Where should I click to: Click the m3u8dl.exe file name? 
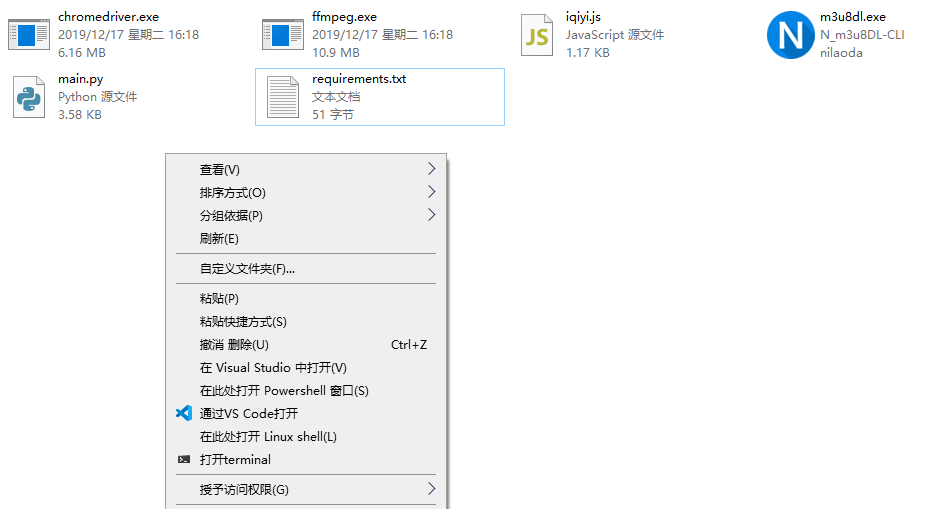[x=853, y=17]
